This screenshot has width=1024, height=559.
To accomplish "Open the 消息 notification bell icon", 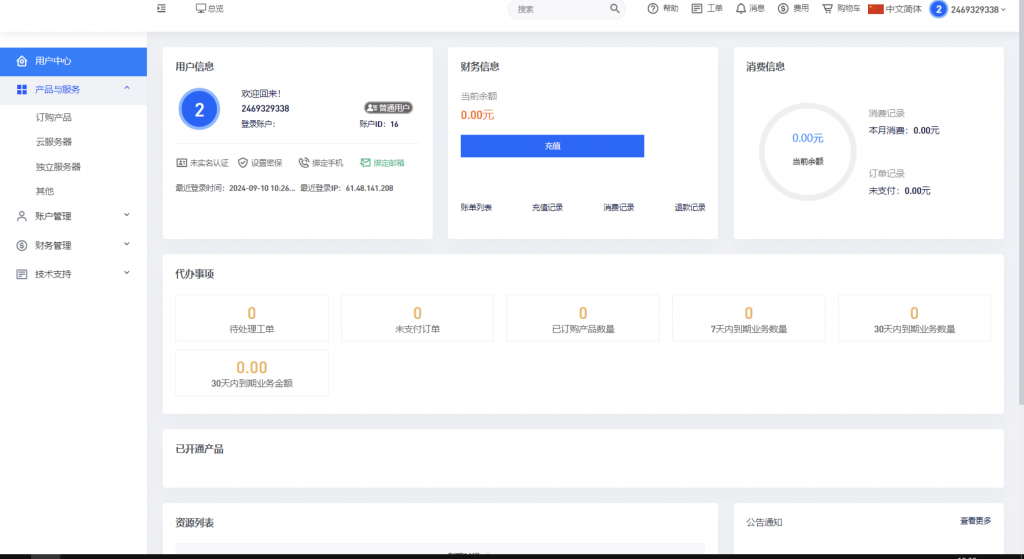I will (741, 8).
